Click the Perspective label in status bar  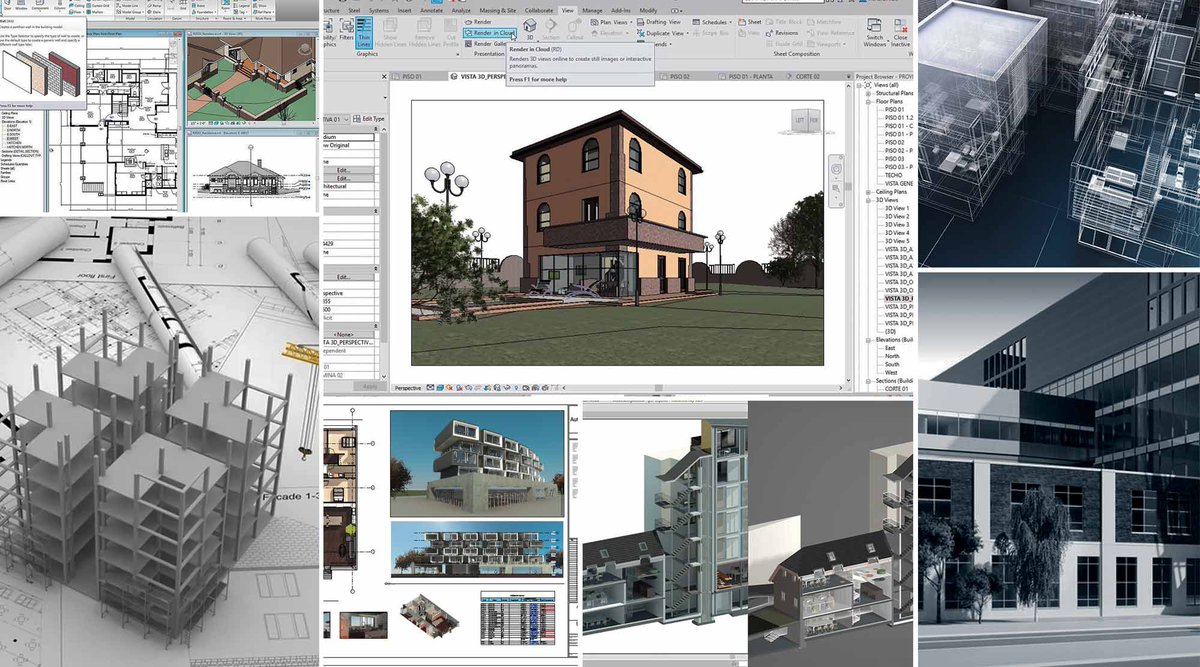point(407,387)
